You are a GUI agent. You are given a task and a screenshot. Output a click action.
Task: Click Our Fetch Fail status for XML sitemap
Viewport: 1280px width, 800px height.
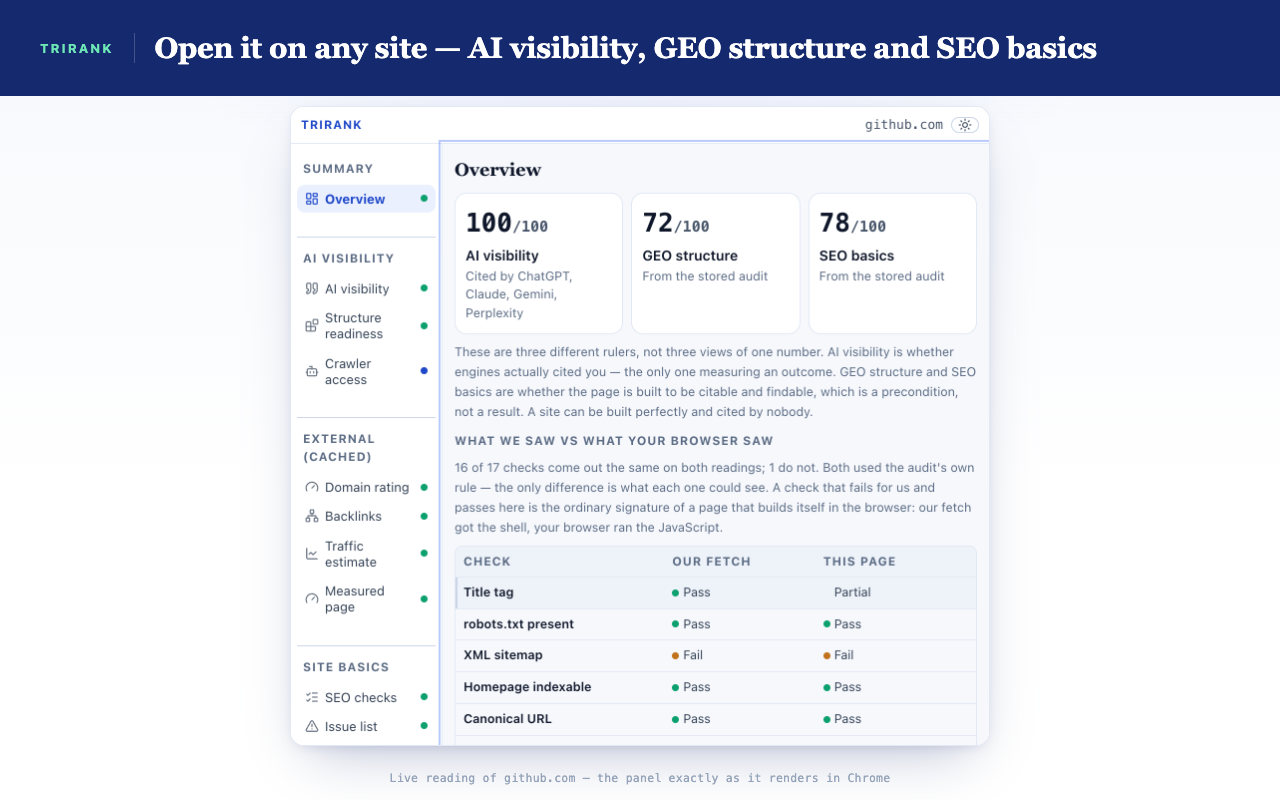688,656
